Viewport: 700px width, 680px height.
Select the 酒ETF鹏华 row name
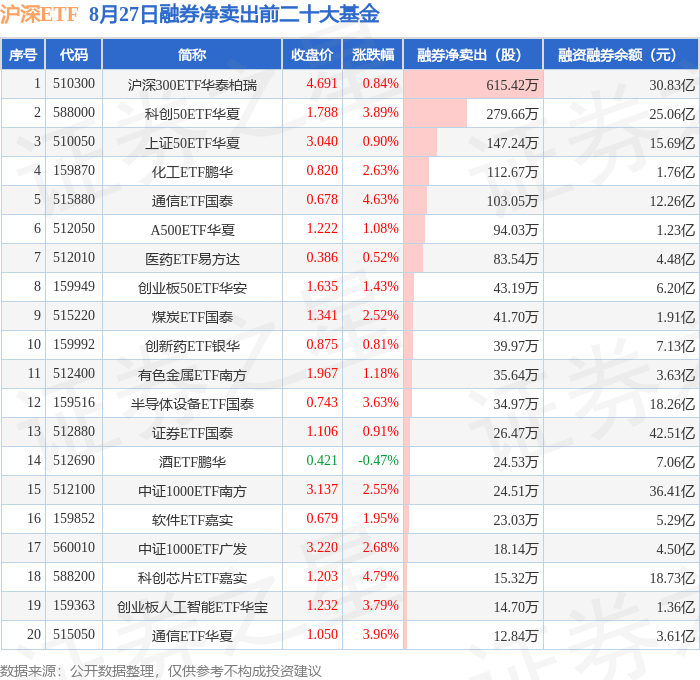pos(192,462)
